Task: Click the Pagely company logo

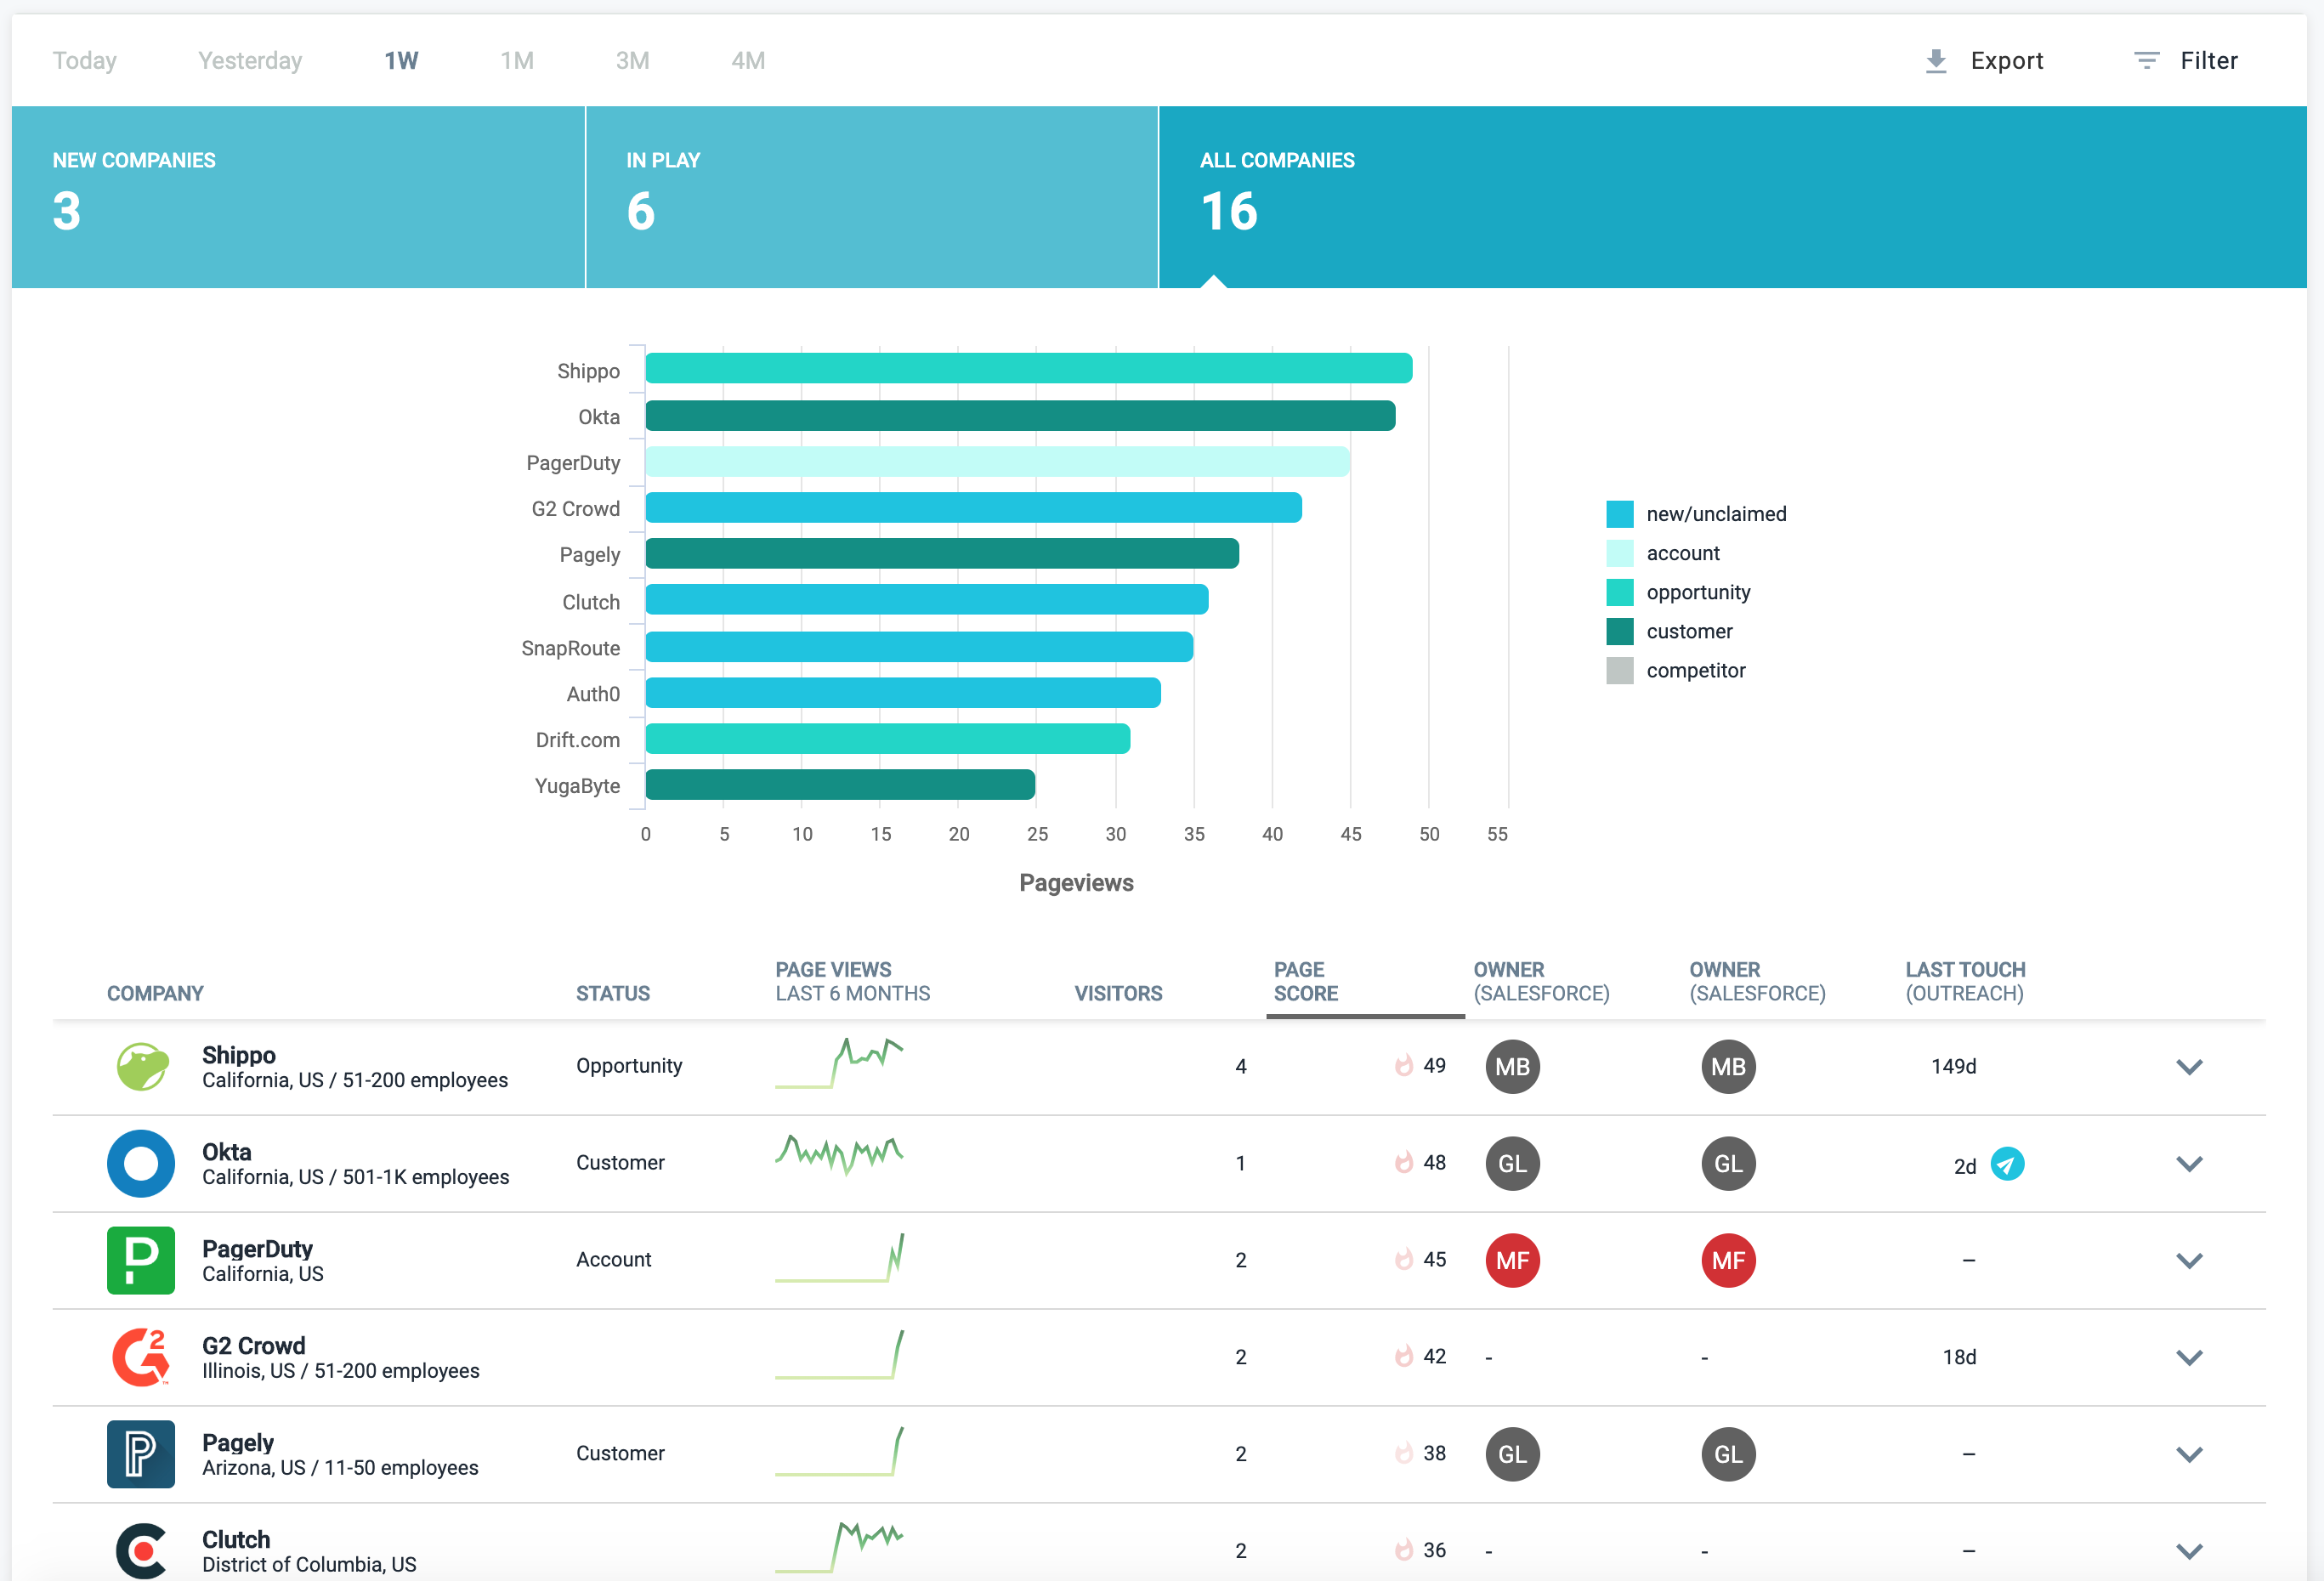Action: click(x=141, y=1454)
